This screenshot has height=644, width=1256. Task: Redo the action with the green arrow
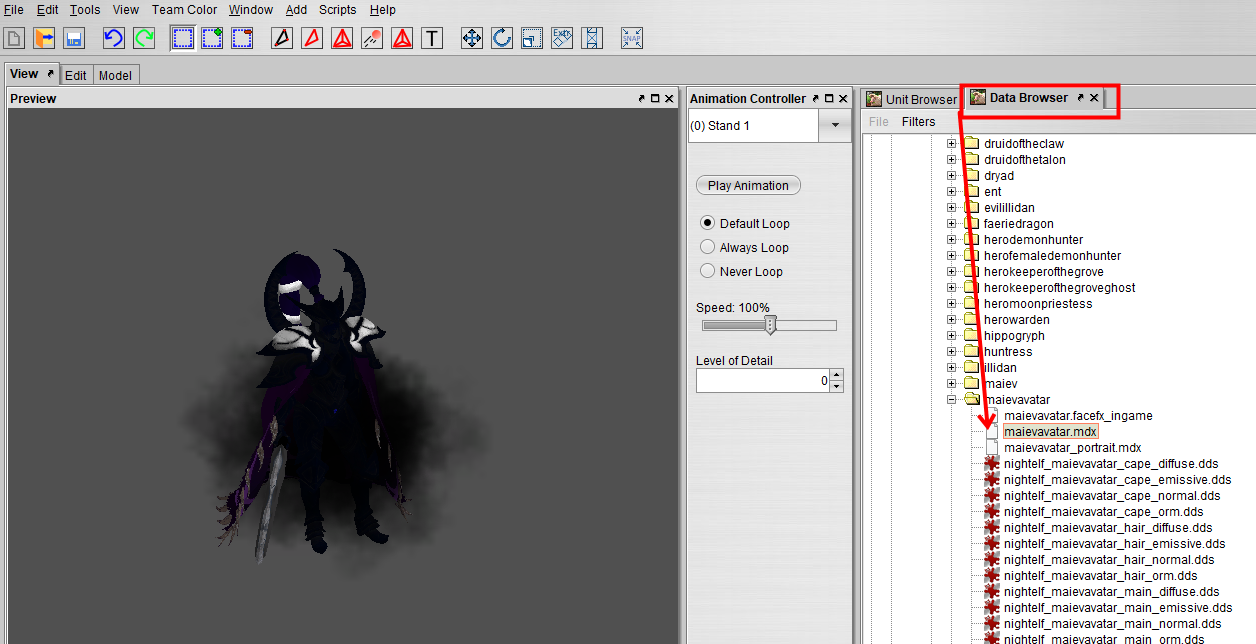coord(144,38)
